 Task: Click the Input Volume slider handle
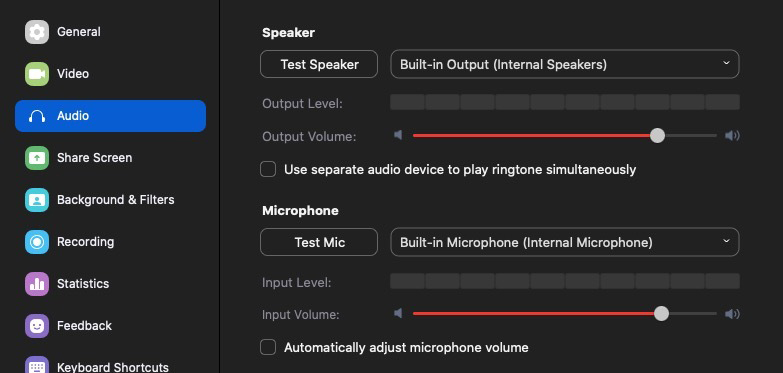661,314
